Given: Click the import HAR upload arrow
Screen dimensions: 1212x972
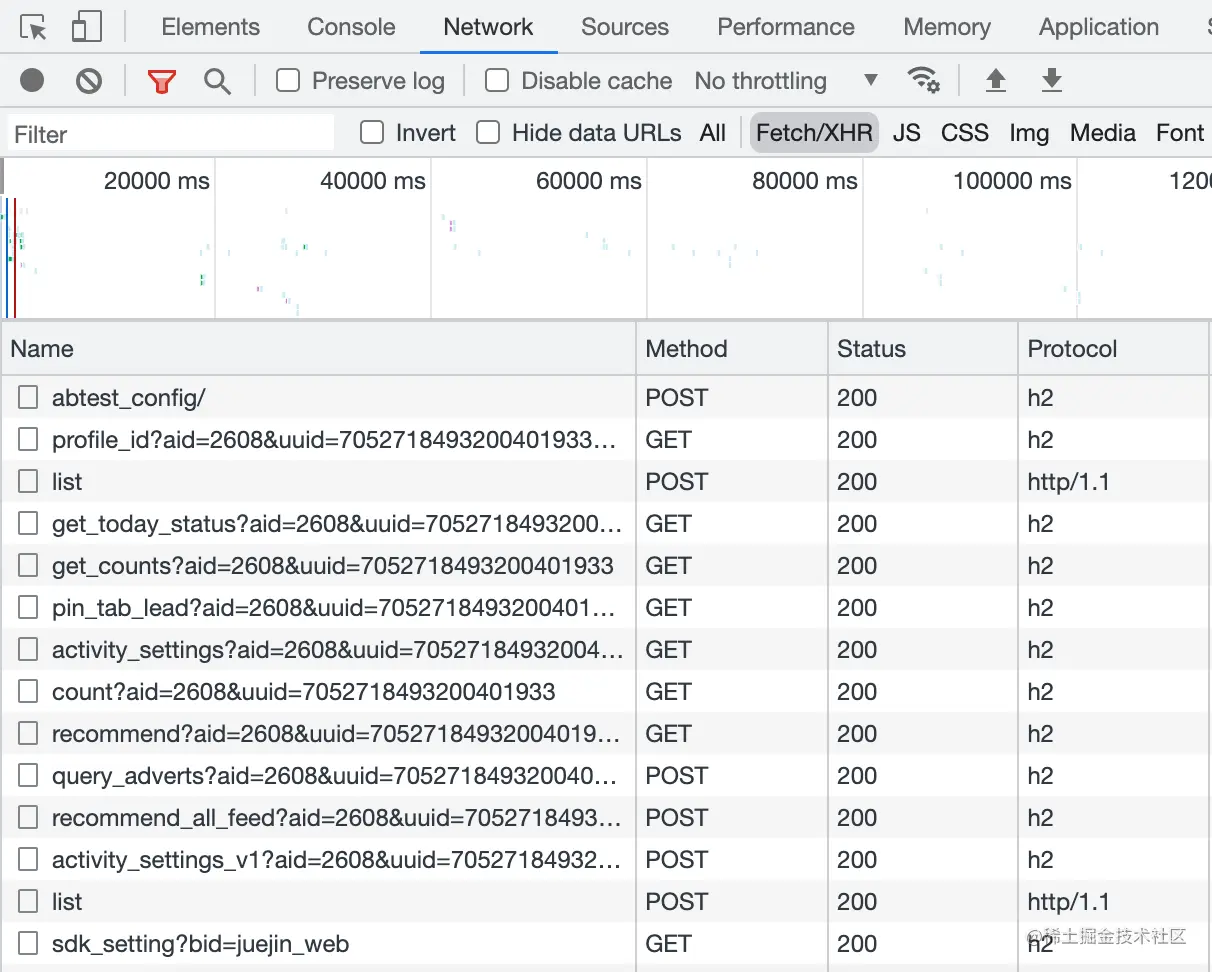Looking at the screenshot, I should coord(995,80).
